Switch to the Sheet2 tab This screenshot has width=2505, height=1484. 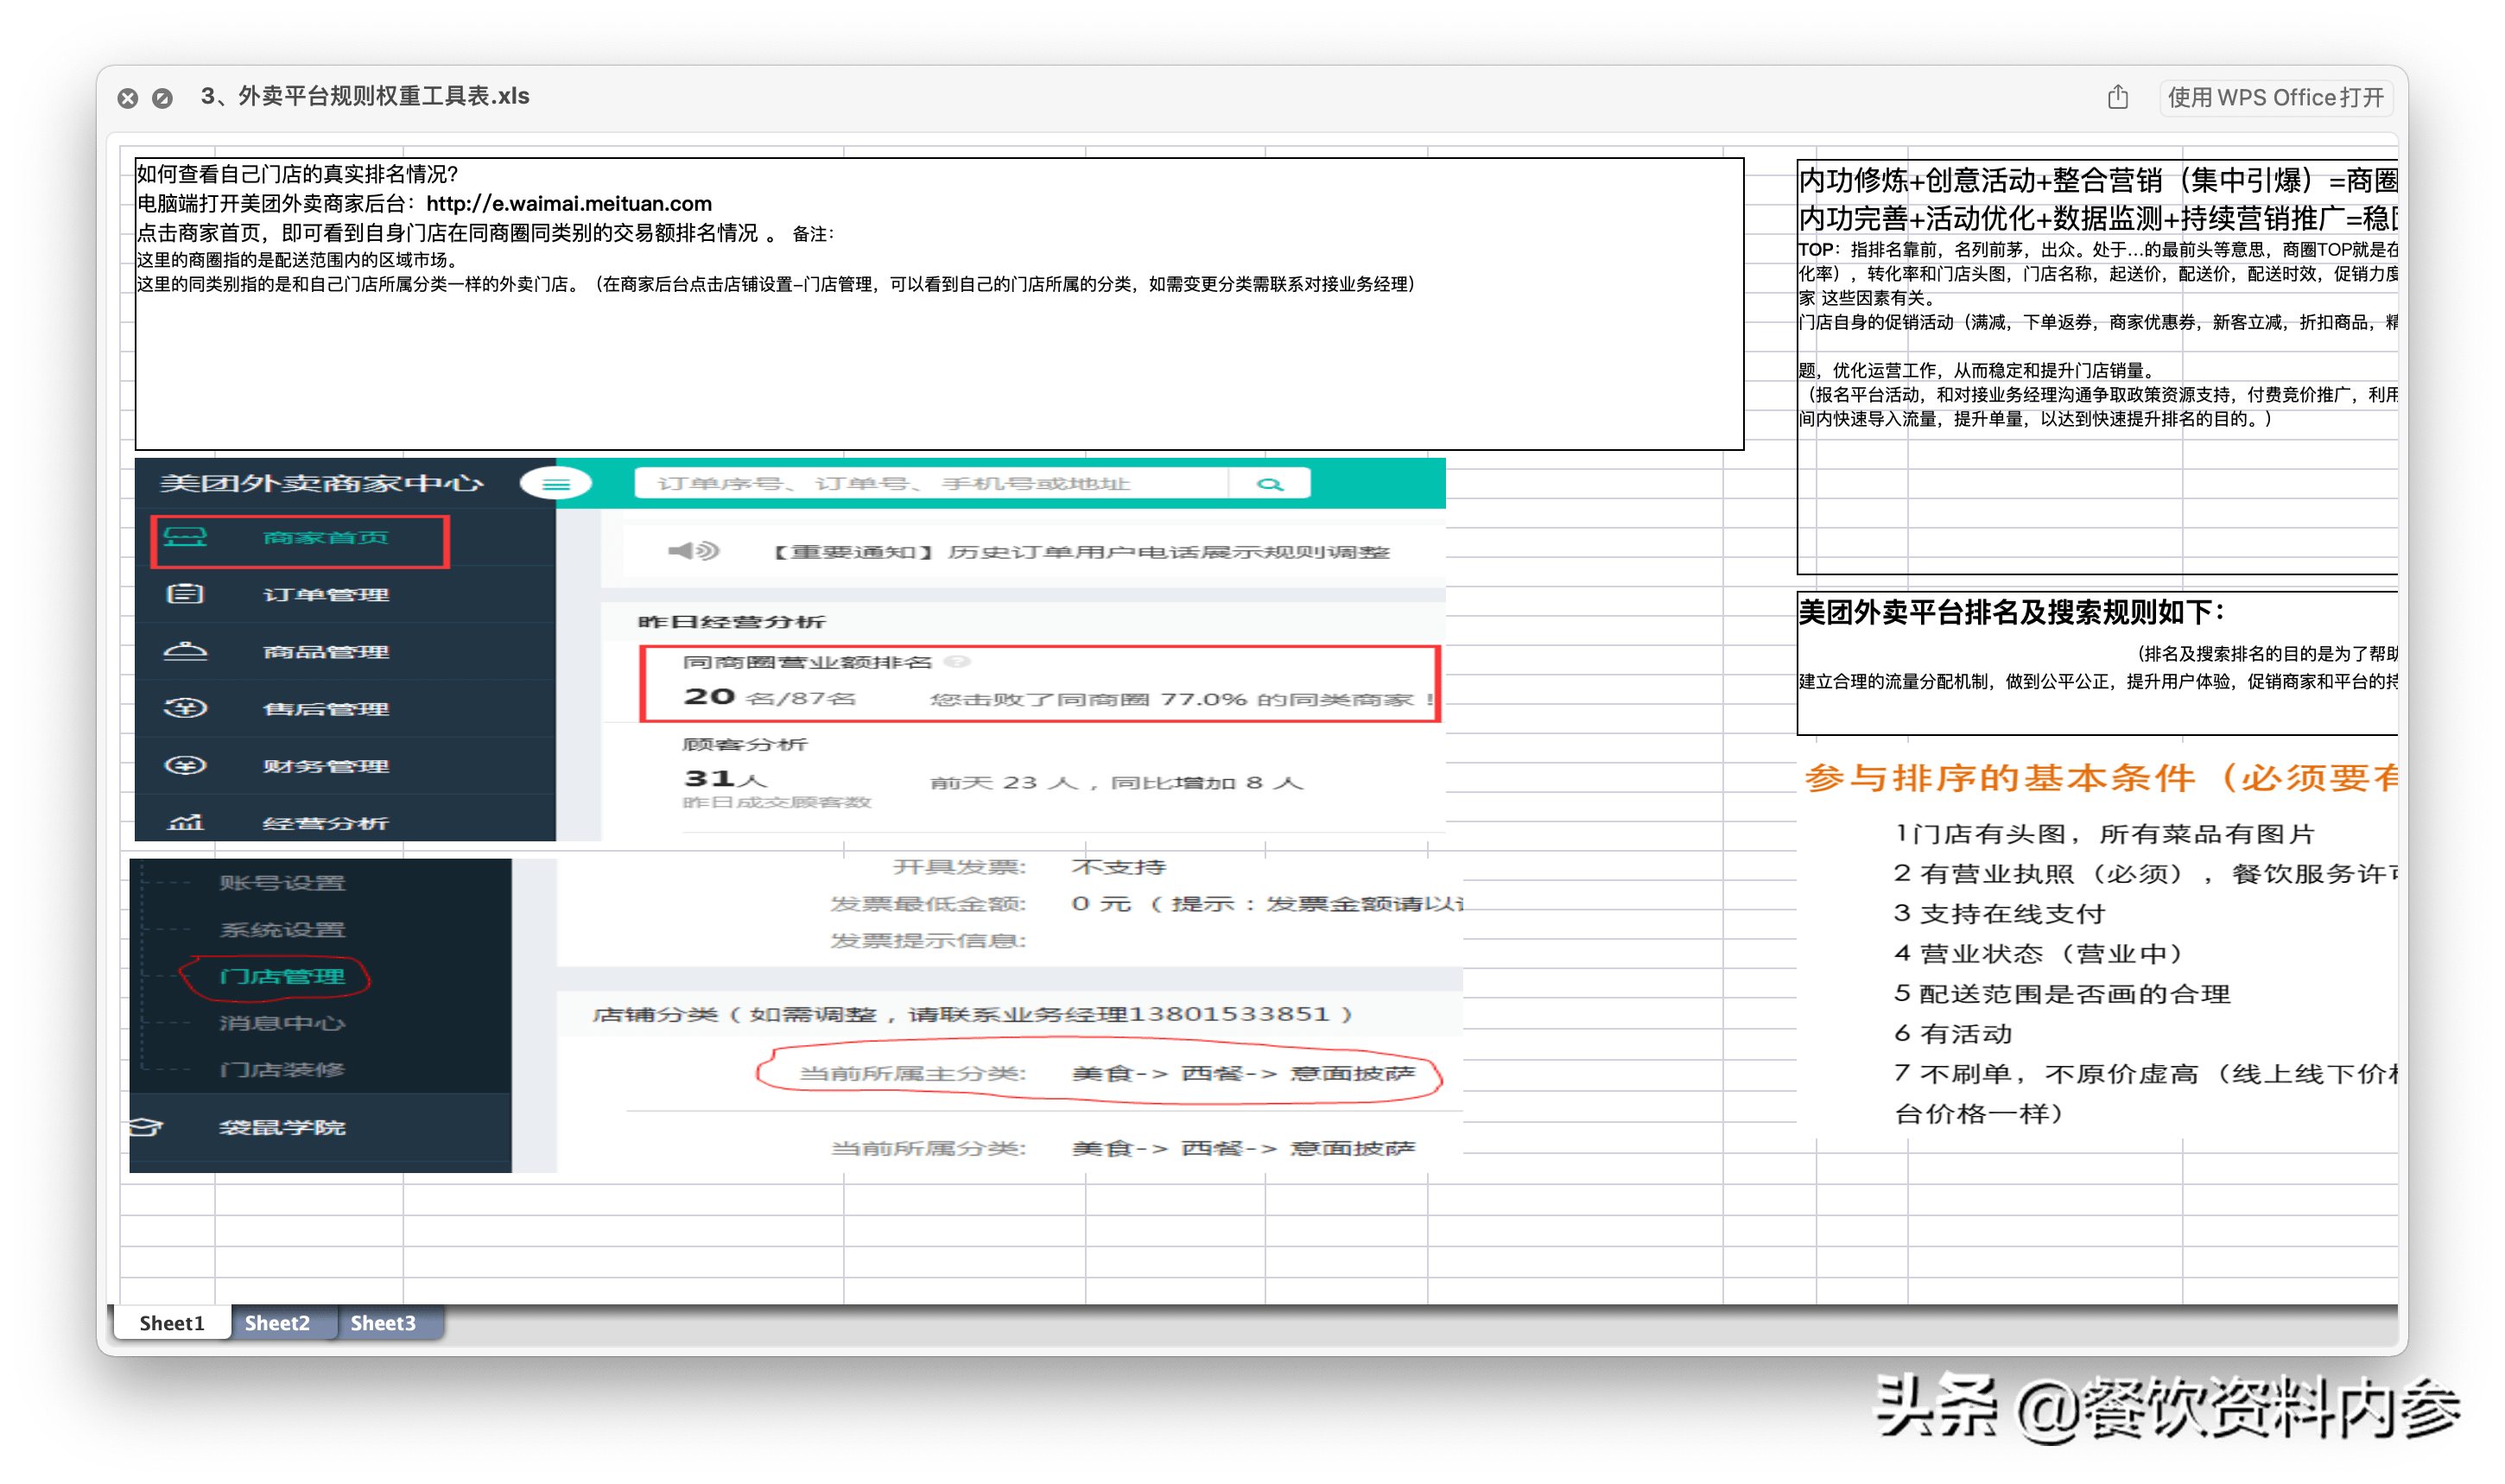277,1323
